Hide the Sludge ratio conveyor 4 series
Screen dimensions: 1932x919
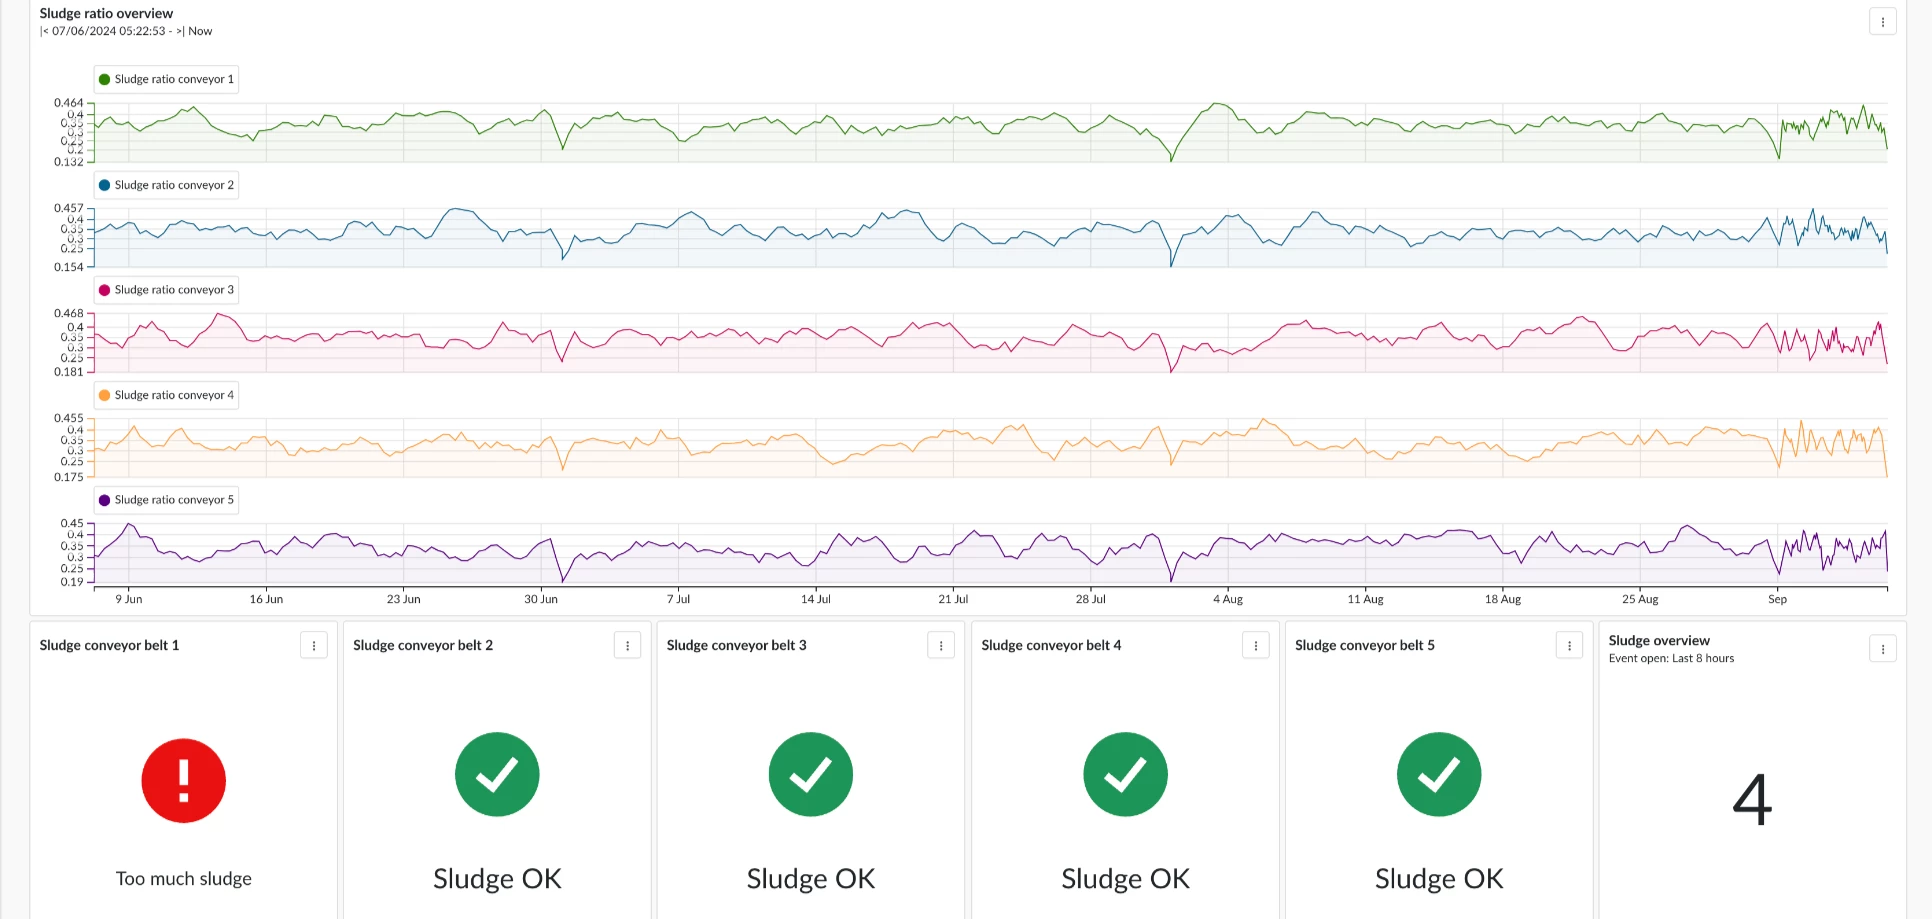pyautogui.click(x=167, y=395)
